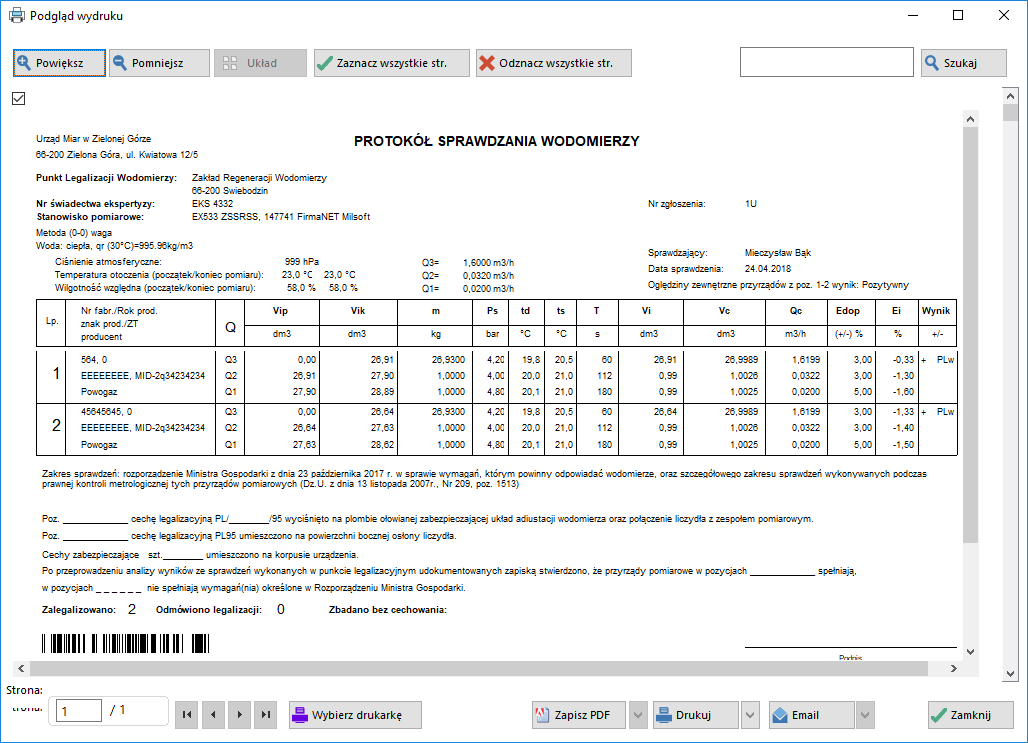1028x743 pixels.
Task: Click the printer icon in title bar
Action: [x=16, y=15]
